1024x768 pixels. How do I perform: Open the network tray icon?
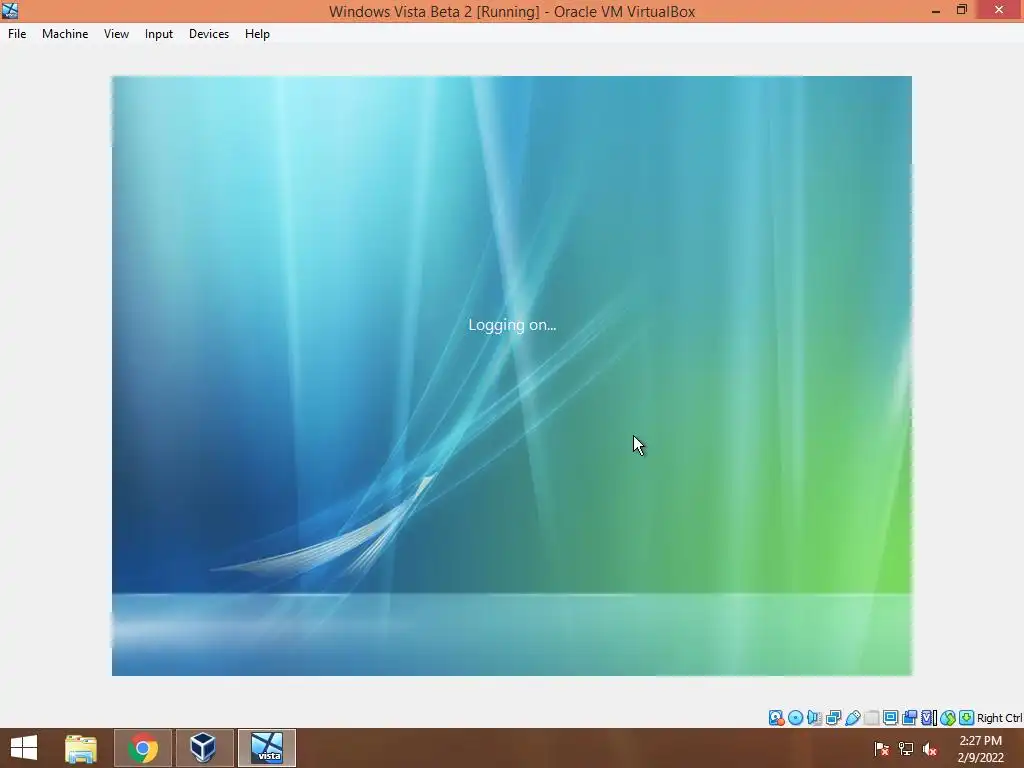coord(905,749)
